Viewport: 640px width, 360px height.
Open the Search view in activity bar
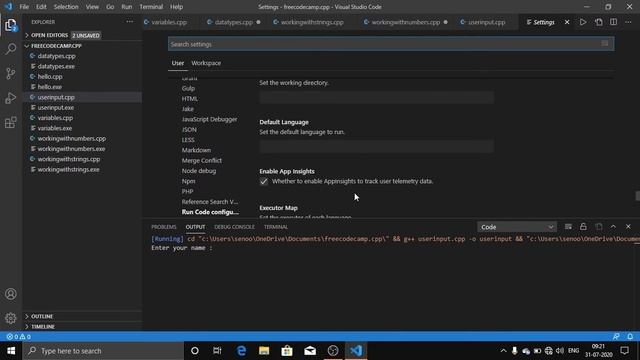pyautogui.click(x=11, y=49)
